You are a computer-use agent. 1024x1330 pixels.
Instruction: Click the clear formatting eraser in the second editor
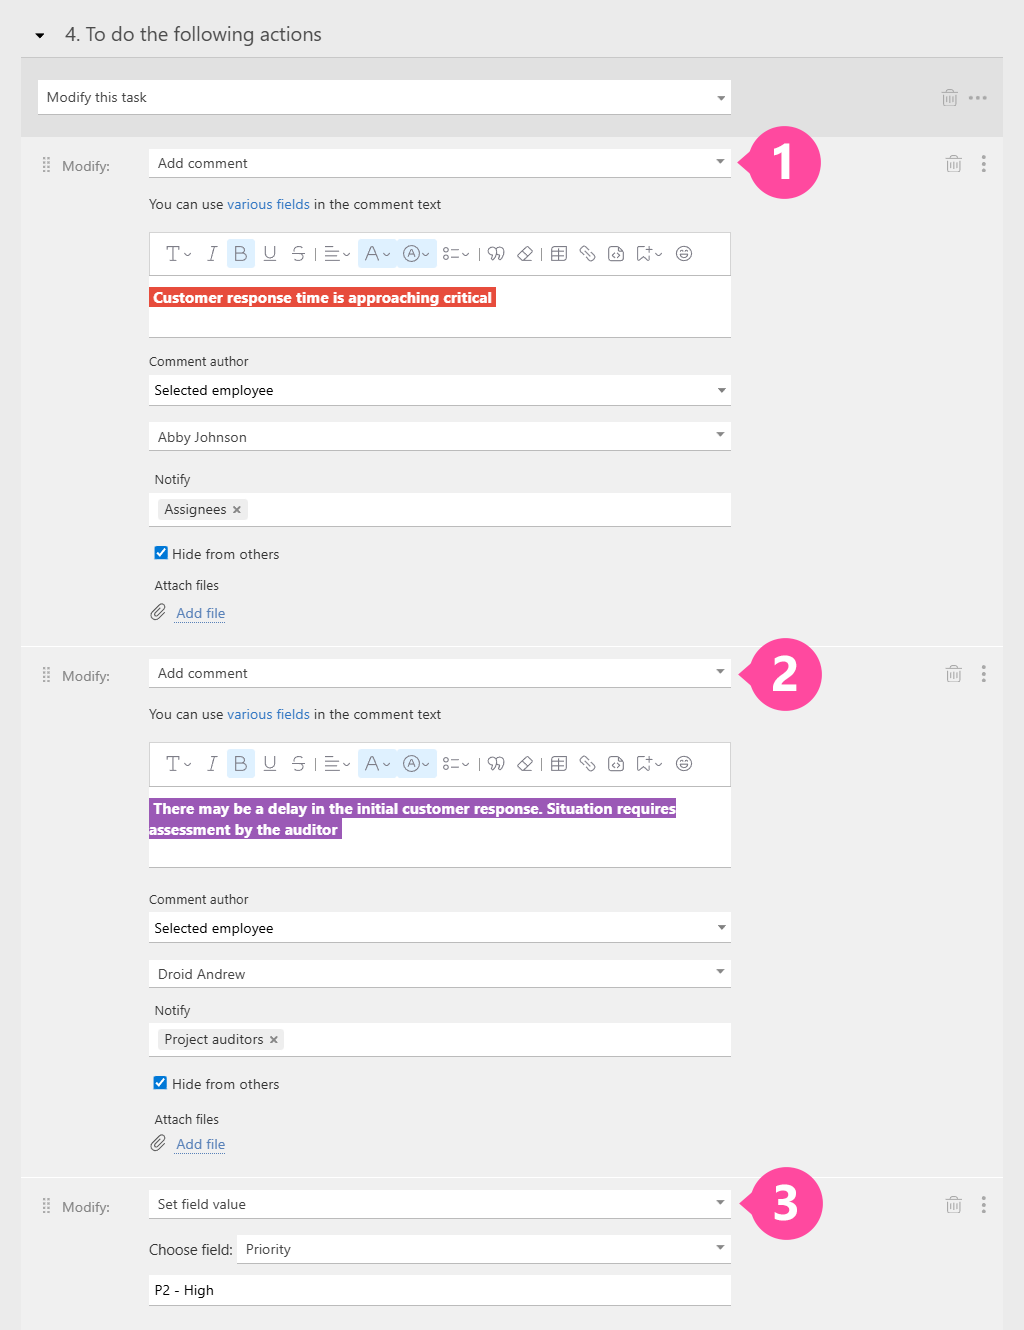pos(525,764)
